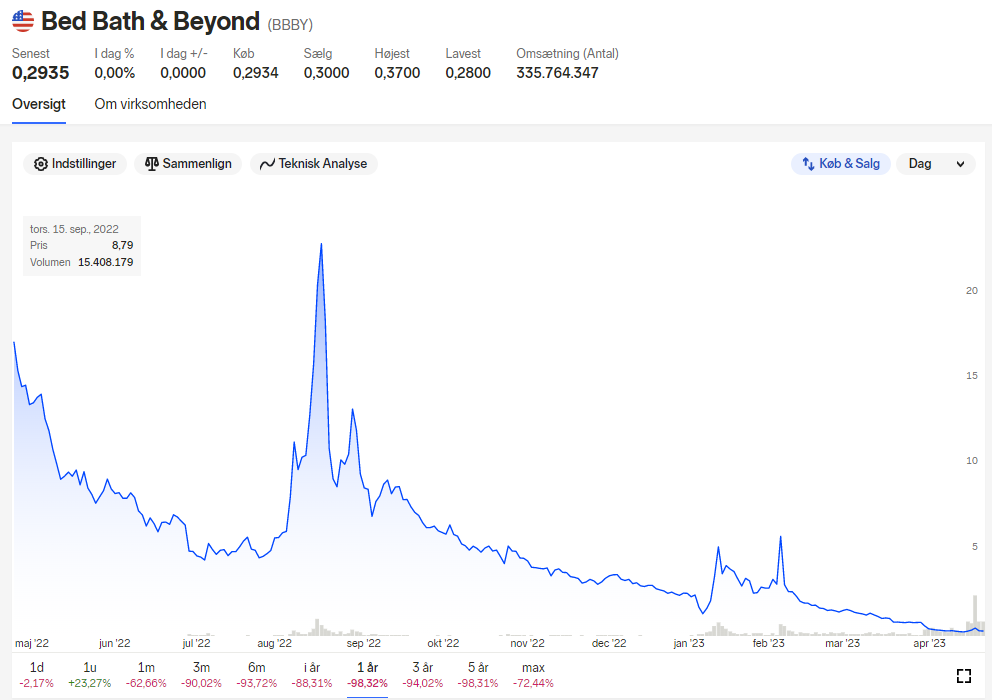Click the Sælg value 0,3000

(326, 73)
